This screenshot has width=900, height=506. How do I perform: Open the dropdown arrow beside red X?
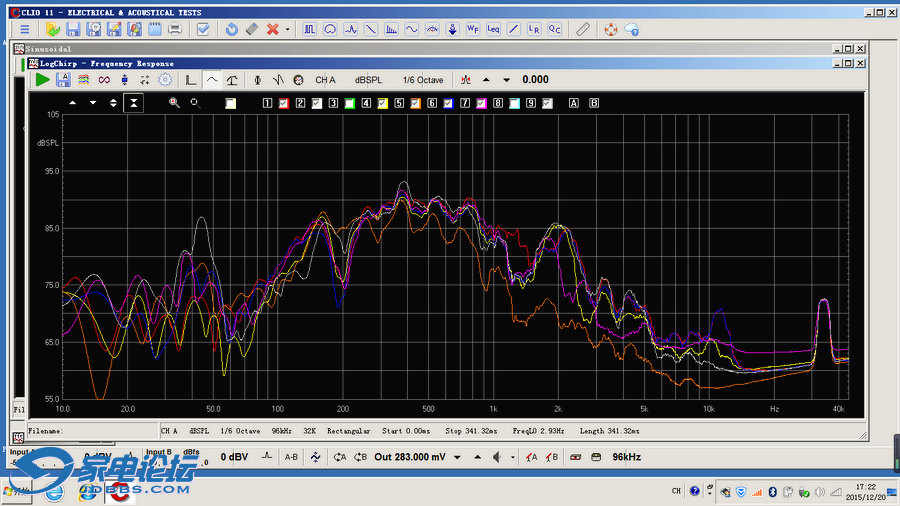(288, 29)
